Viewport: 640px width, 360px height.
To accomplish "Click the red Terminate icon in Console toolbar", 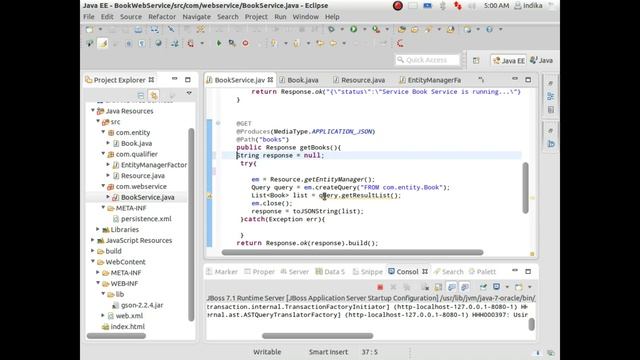I will [380, 287].
